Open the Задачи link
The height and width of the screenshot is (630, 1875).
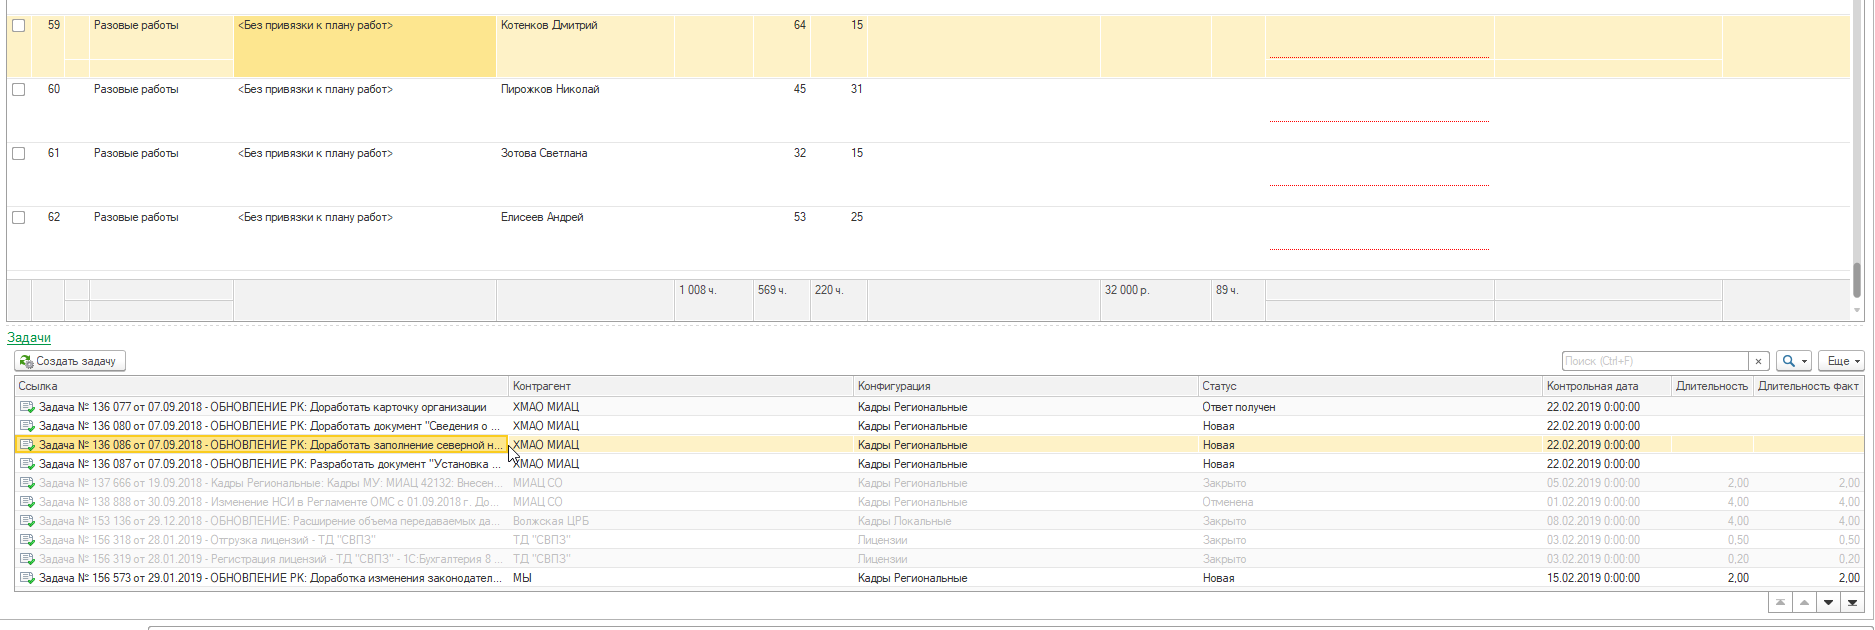[29, 338]
